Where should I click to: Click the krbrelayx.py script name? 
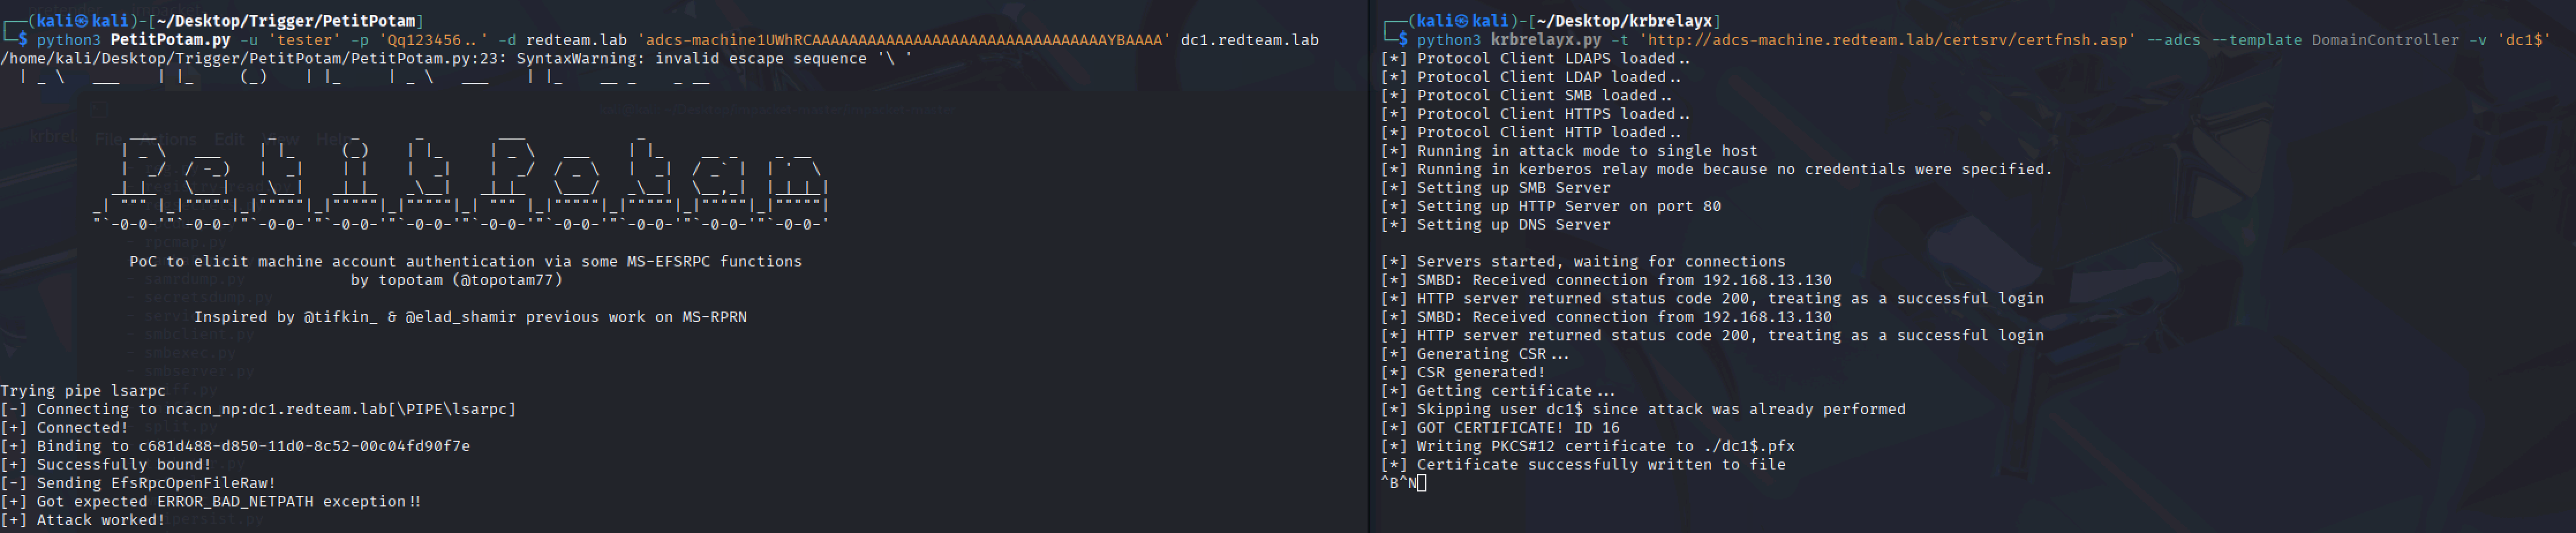(1545, 40)
